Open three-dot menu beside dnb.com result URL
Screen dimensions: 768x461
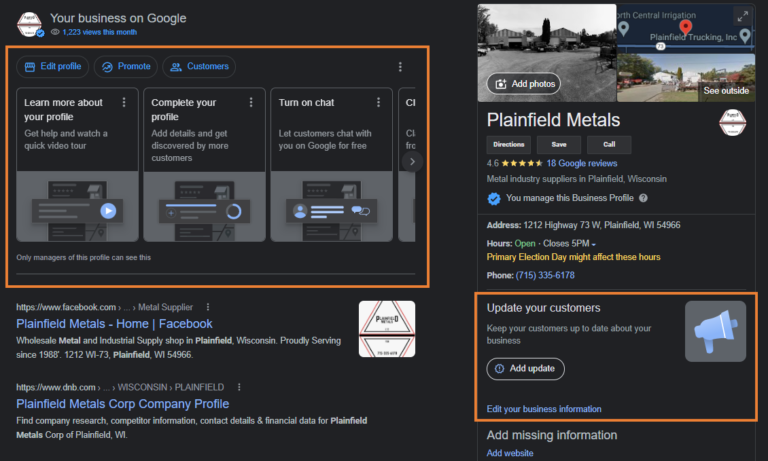239,387
